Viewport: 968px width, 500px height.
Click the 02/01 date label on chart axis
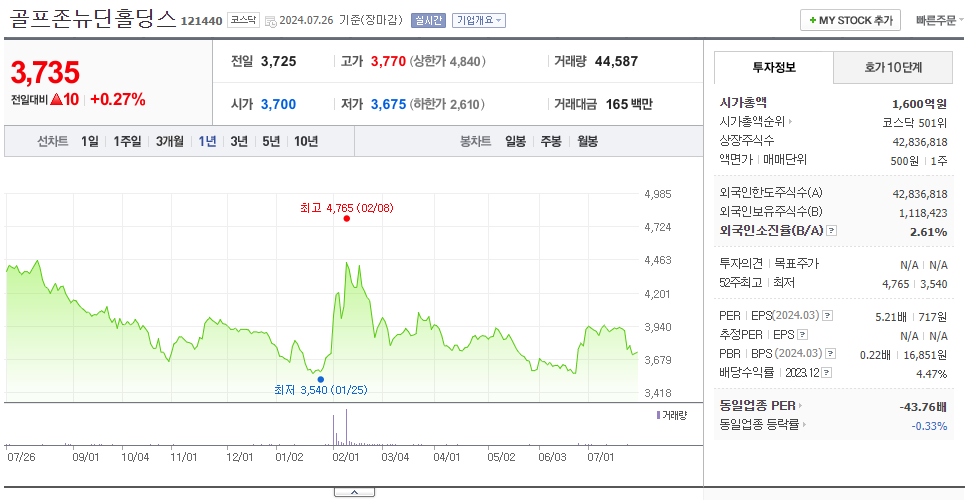click(346, 457)
